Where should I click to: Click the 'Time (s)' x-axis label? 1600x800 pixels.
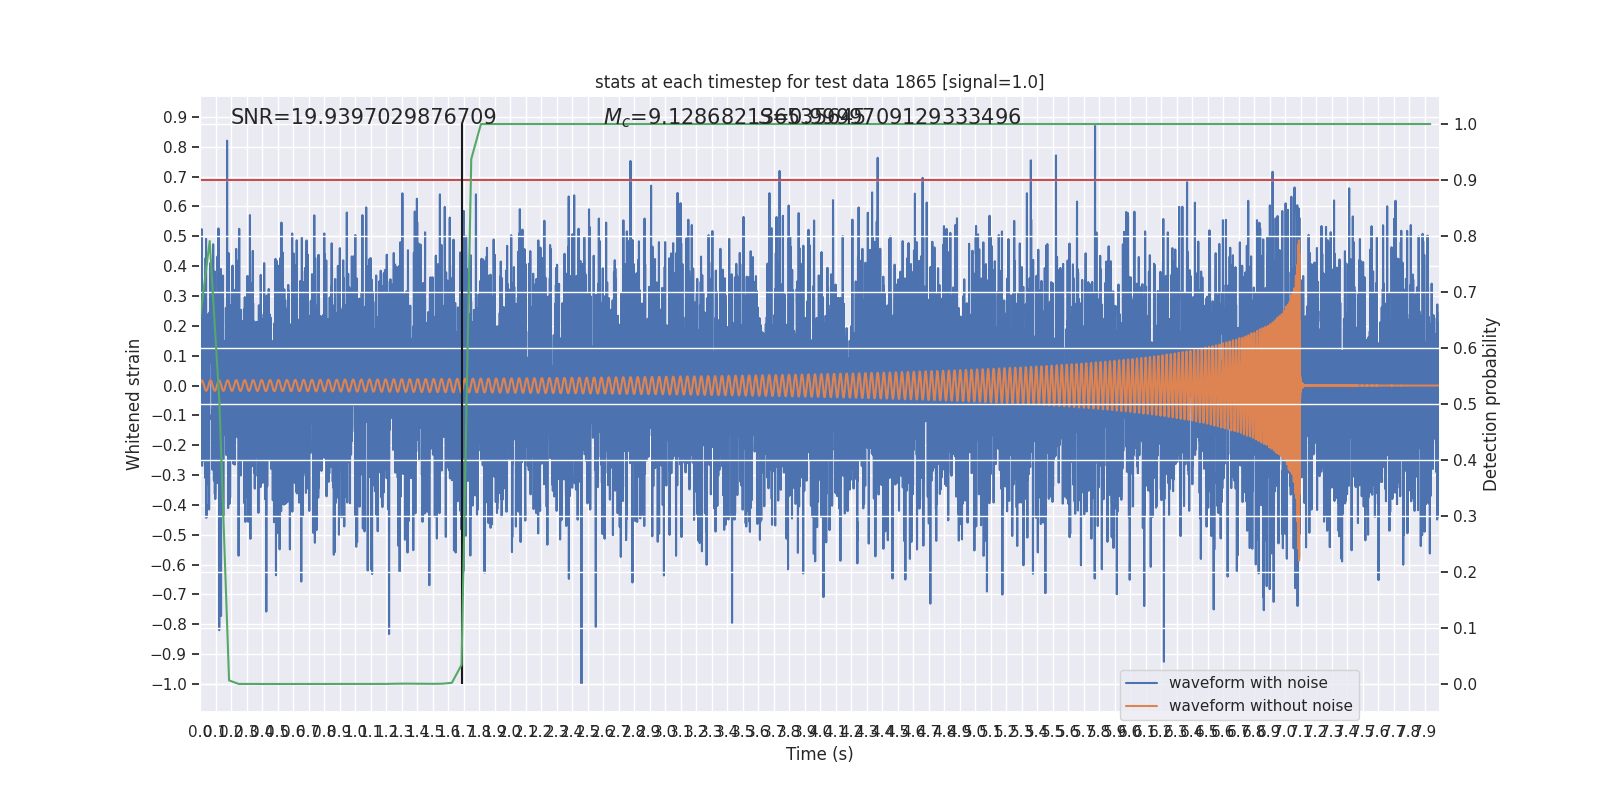pyautogui.click(x=819, y=754)
